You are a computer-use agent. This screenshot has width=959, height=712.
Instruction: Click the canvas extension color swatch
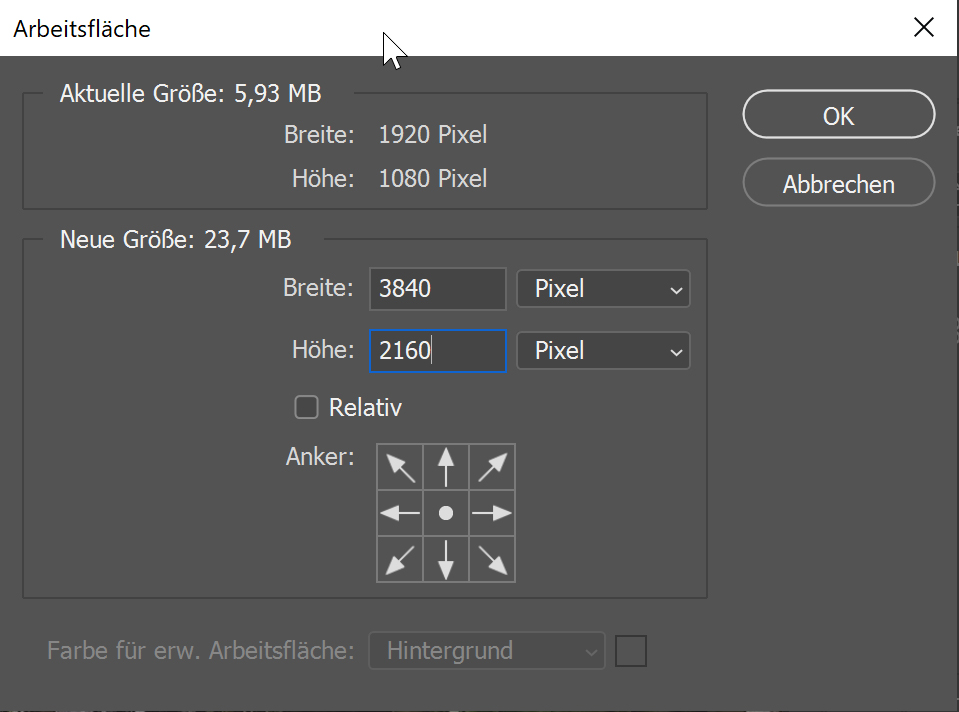pyautogui.click(x=631, y=651)
